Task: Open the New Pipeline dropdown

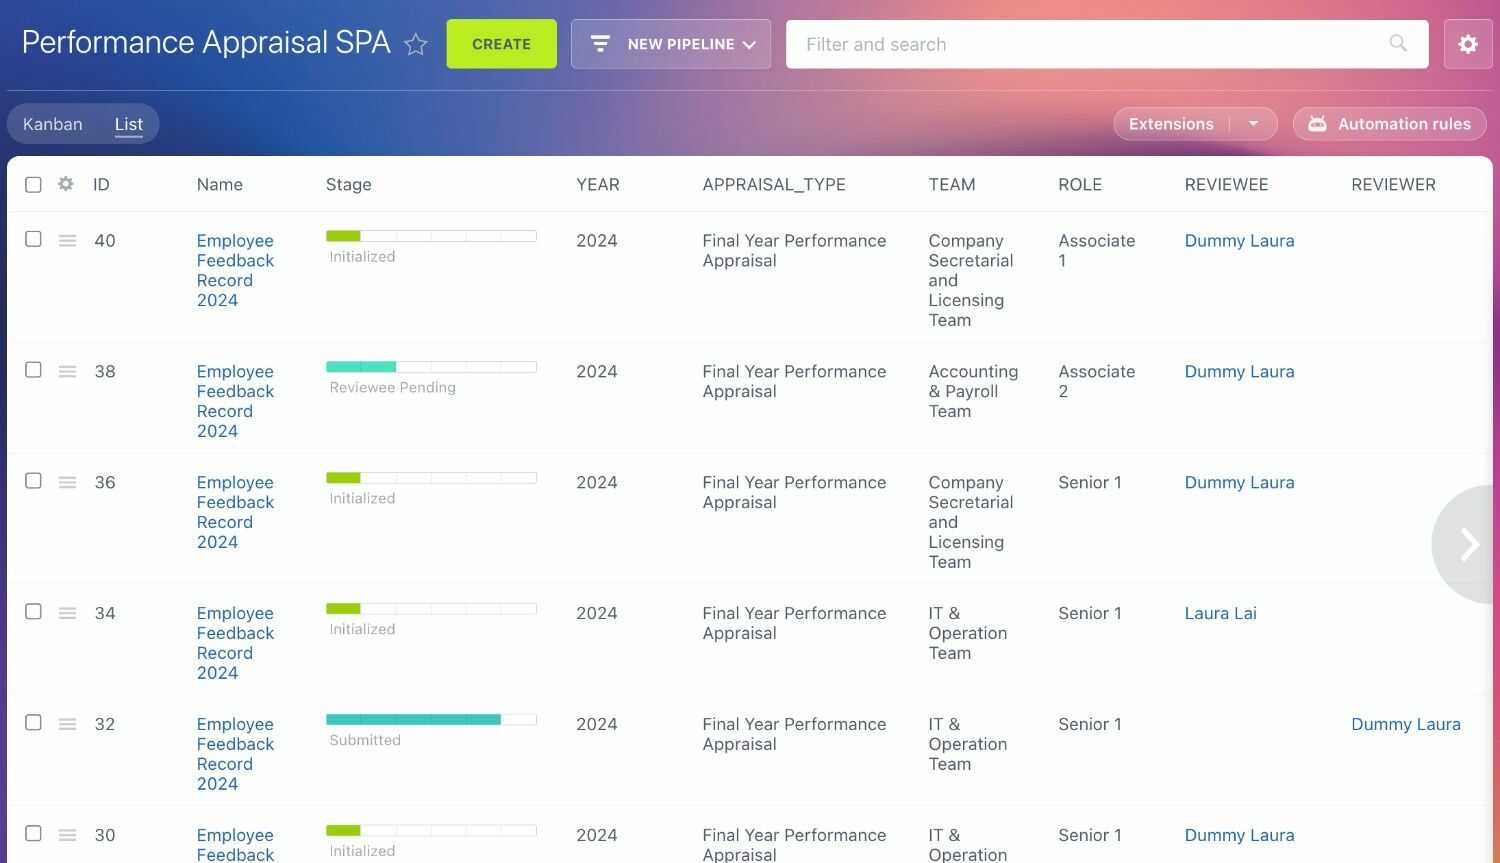Action: 670,44
